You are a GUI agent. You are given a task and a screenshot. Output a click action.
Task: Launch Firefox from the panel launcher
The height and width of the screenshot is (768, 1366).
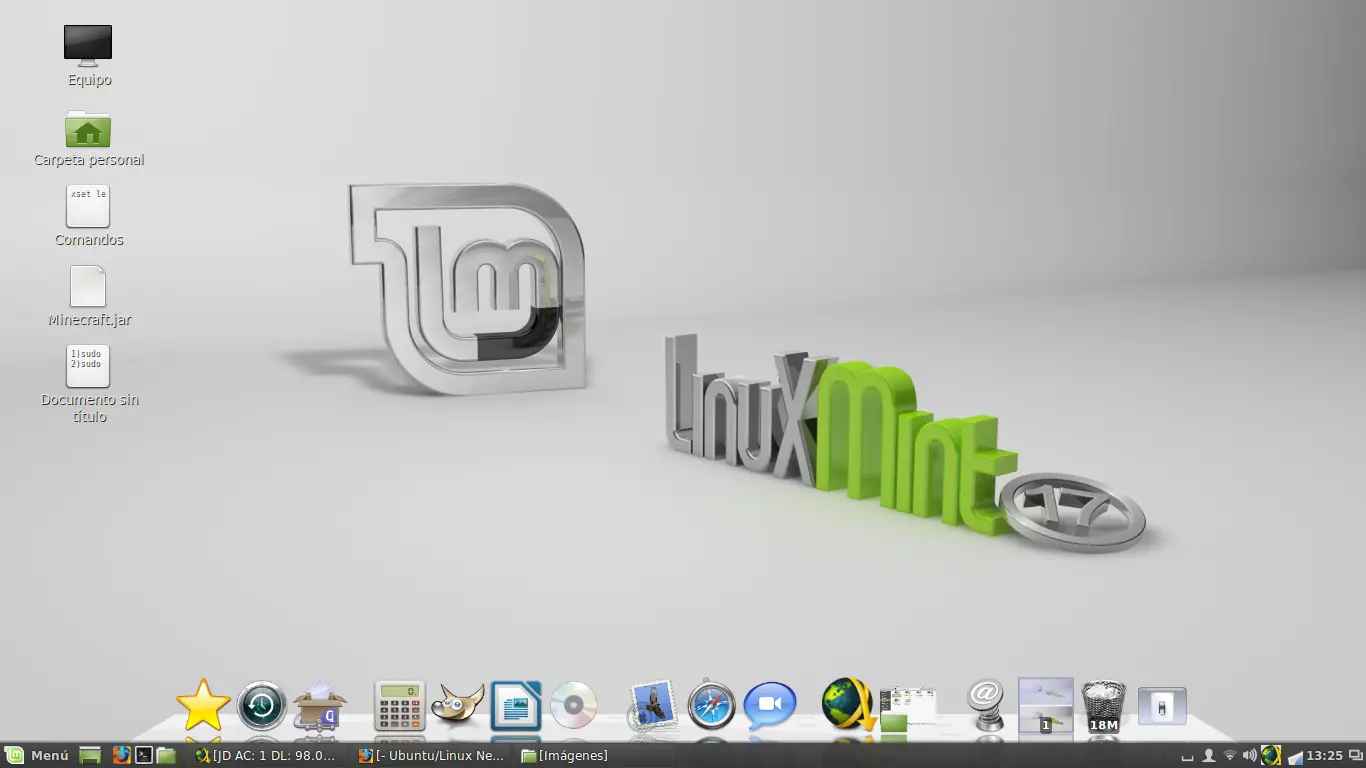(x=121, y=756)
